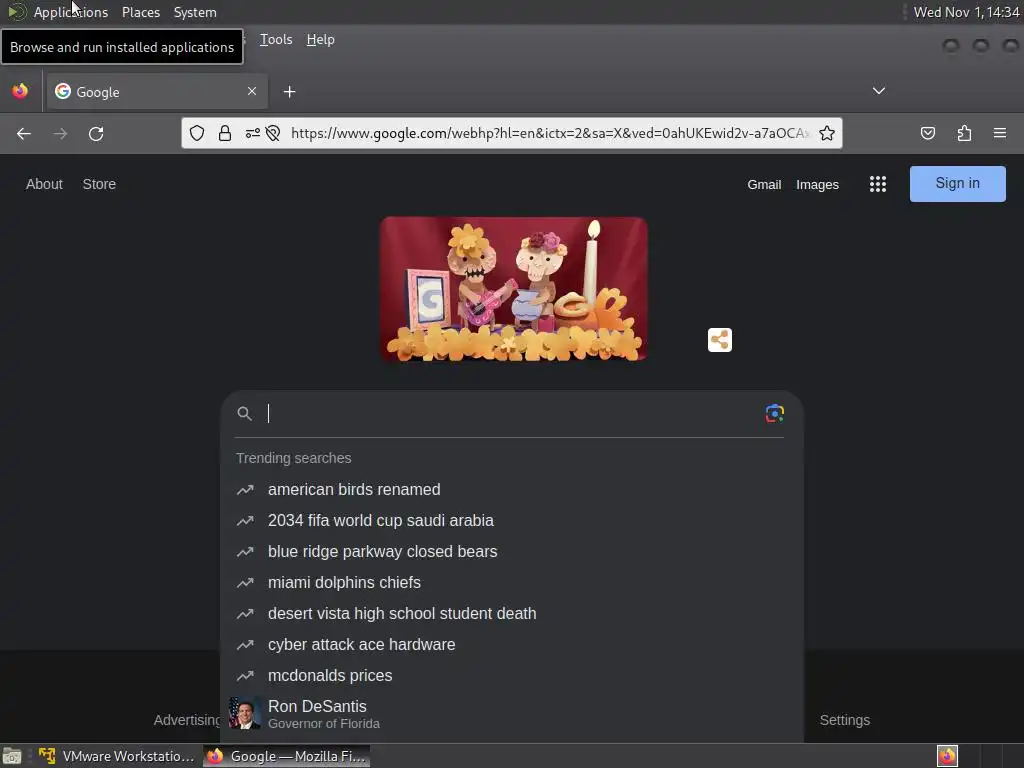Select 'miami dolphins chiefs' suggestion
This screenshot has width=1024, height=768.
(511, 583)
